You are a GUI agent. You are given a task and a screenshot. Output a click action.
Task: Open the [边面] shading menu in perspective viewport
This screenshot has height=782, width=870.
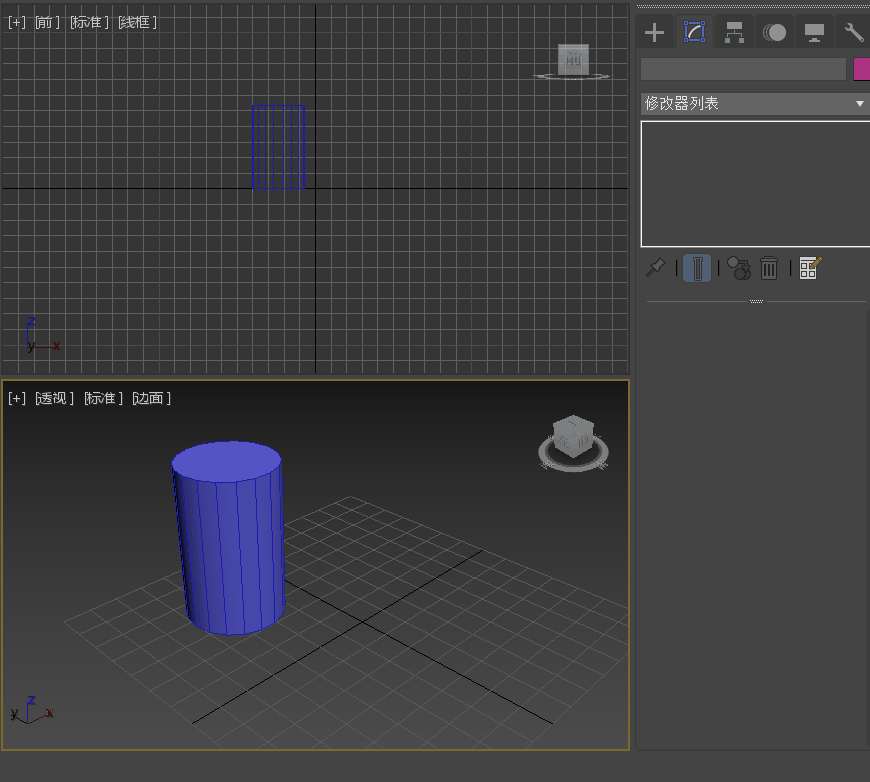[x=152, y=398]
